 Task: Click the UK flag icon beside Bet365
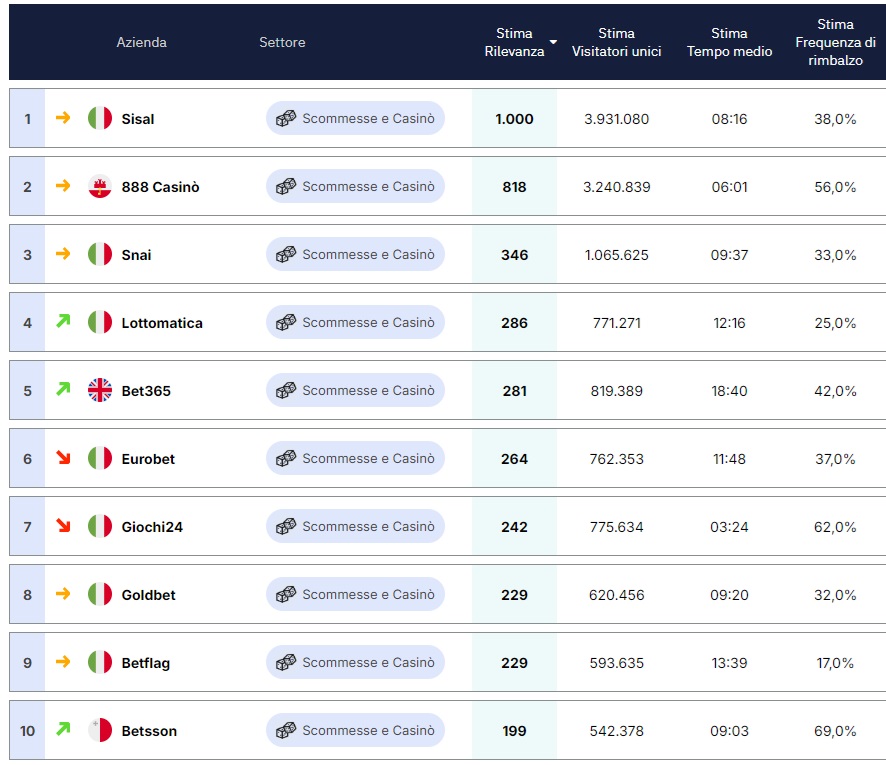[x=100, y=390]
